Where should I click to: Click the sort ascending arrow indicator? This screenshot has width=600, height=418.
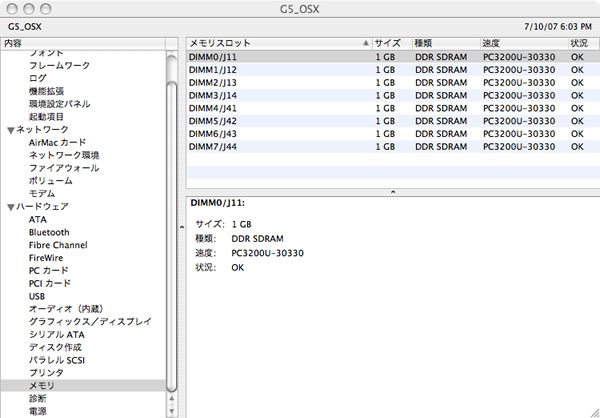click(x=366, y=43)
